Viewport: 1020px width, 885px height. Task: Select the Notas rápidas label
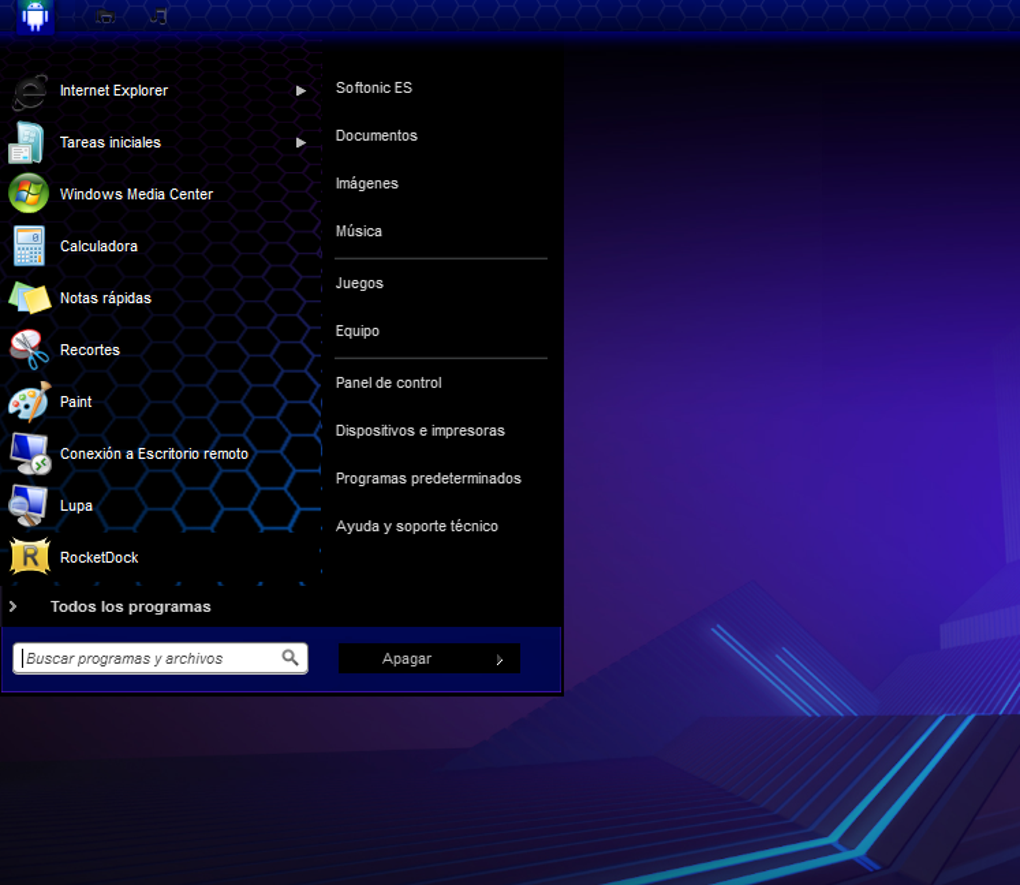pyautogui.click(x=105, y=298)
